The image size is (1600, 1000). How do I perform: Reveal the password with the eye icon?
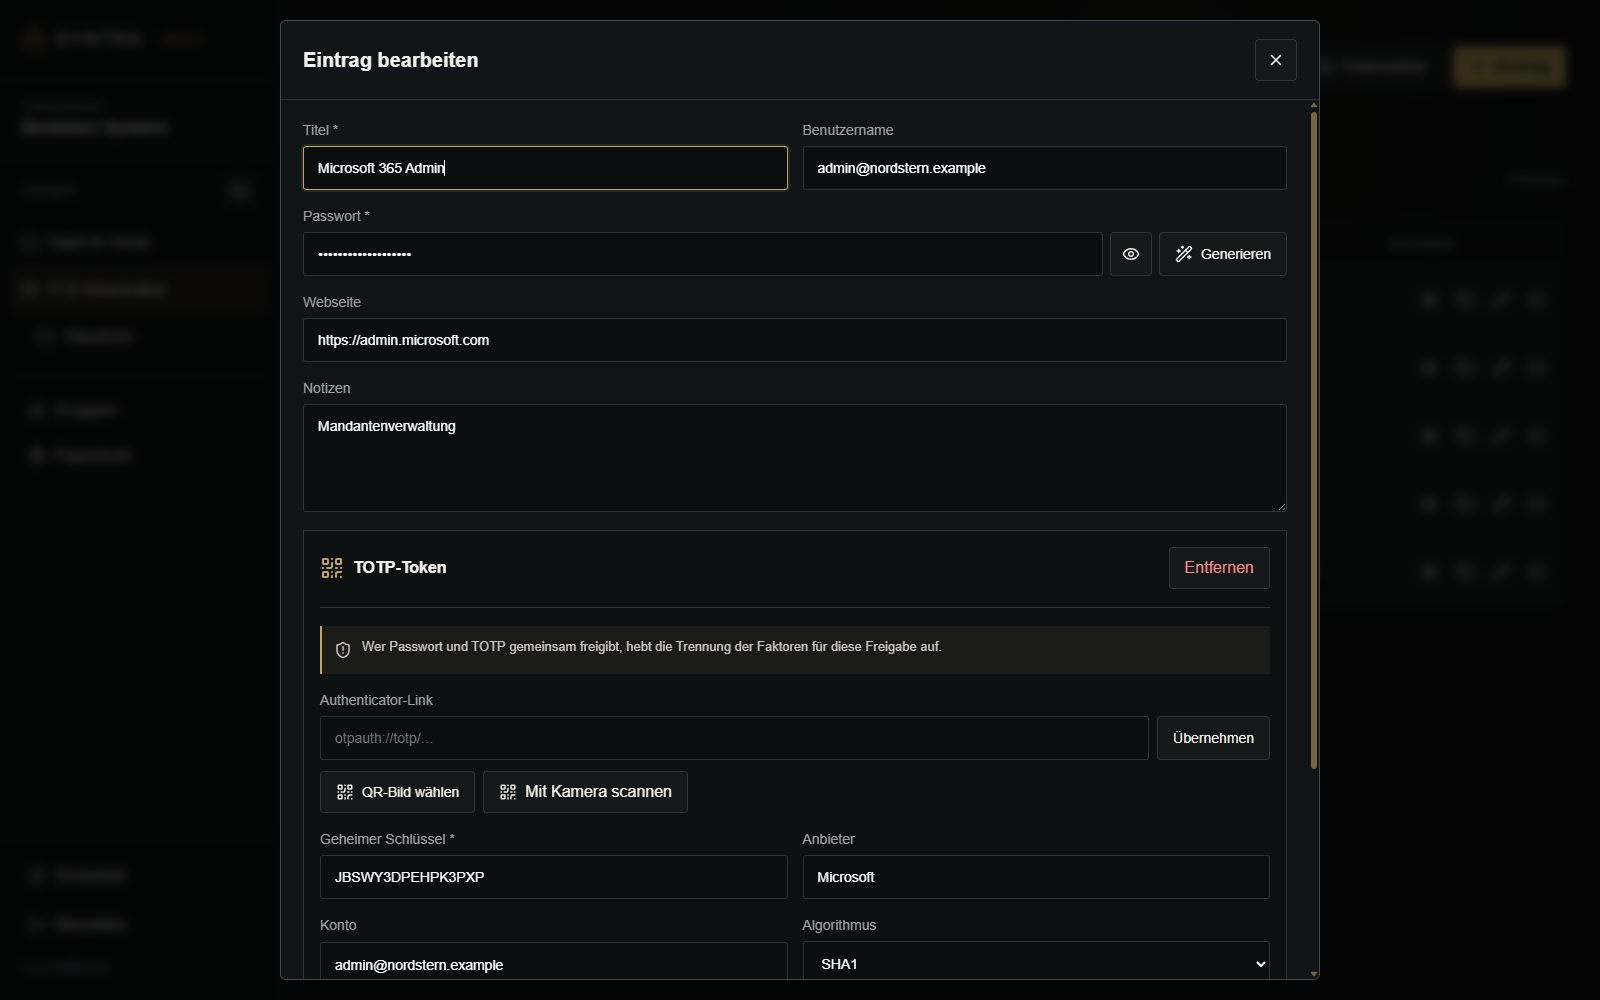tap(1130, 254)
